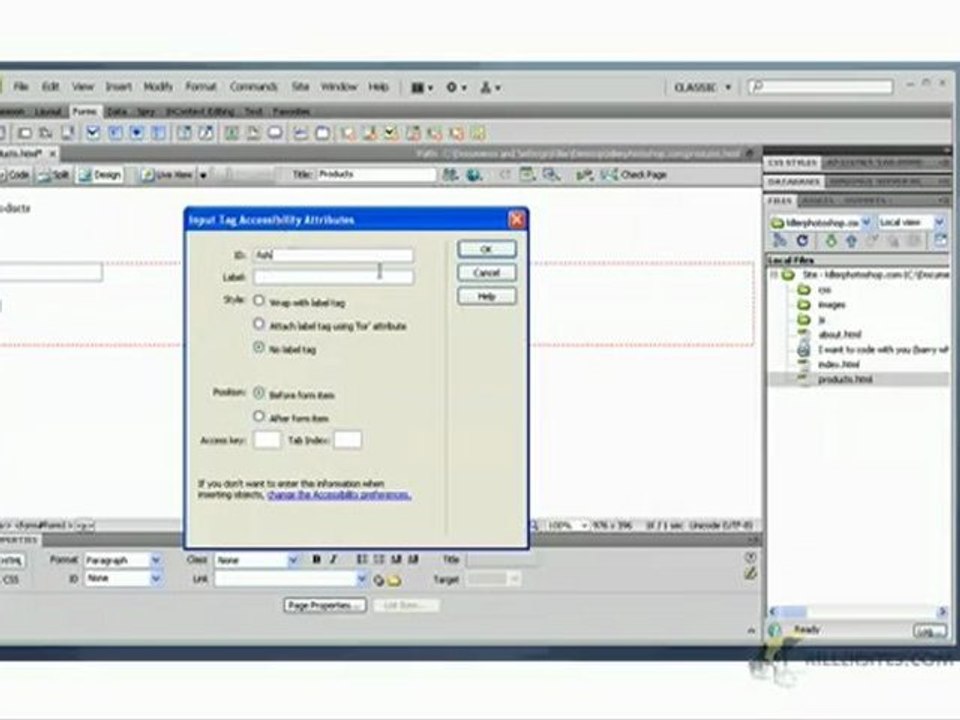Click Connect to remote host icon
This screenshot has width=960, height=720.
(x=779, y=241)
